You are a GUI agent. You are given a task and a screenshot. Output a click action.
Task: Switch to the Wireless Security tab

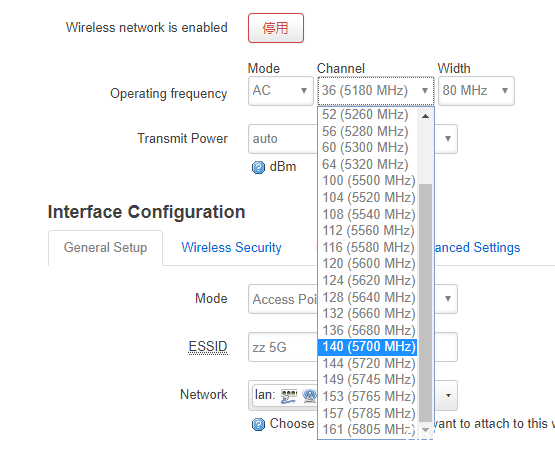(231, 247)
